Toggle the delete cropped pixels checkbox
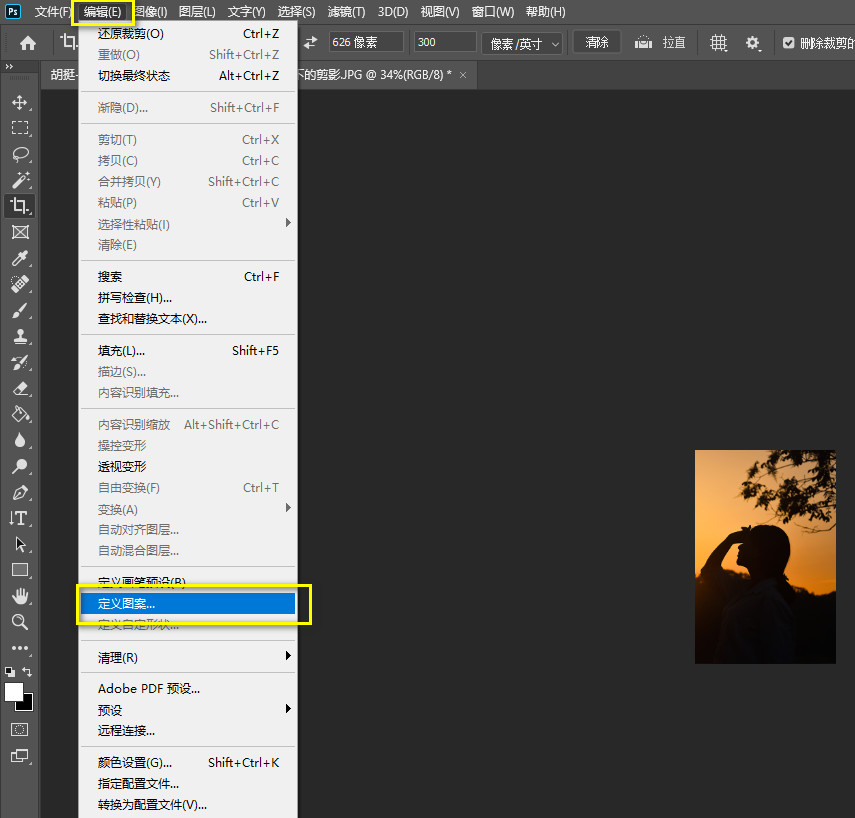The height and width of the screenshot is (818, 855). point(789,43)
